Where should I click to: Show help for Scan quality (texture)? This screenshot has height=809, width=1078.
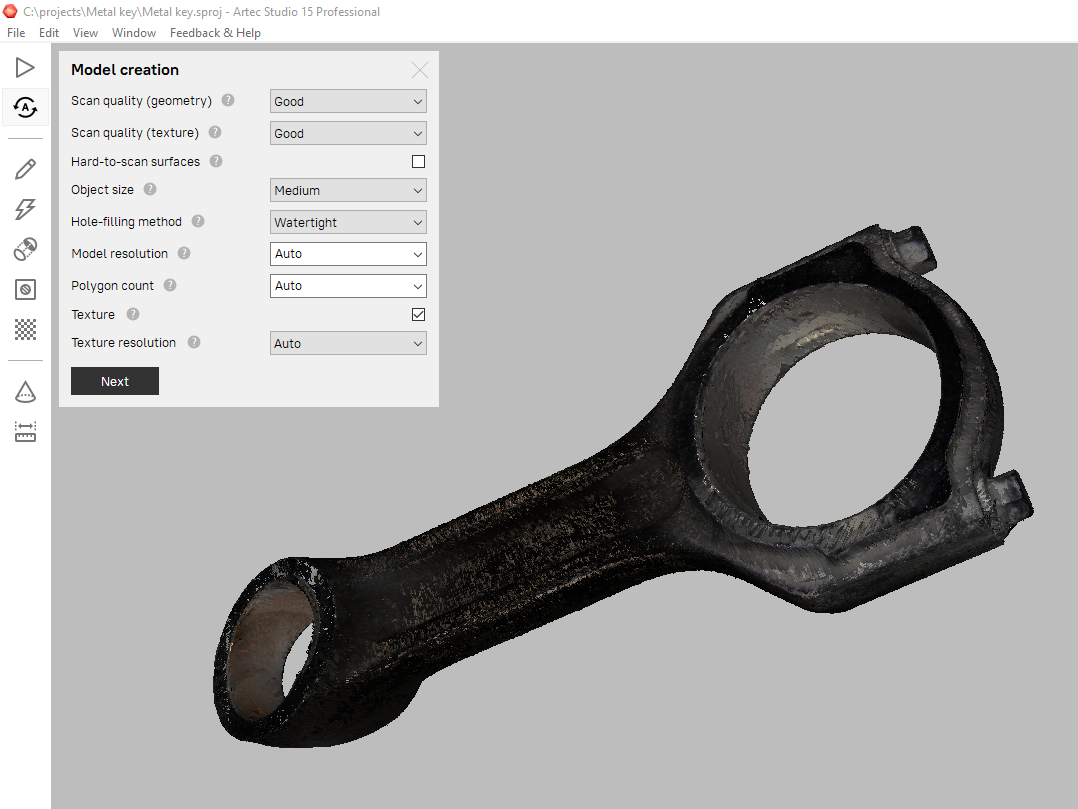click(215, 132)
